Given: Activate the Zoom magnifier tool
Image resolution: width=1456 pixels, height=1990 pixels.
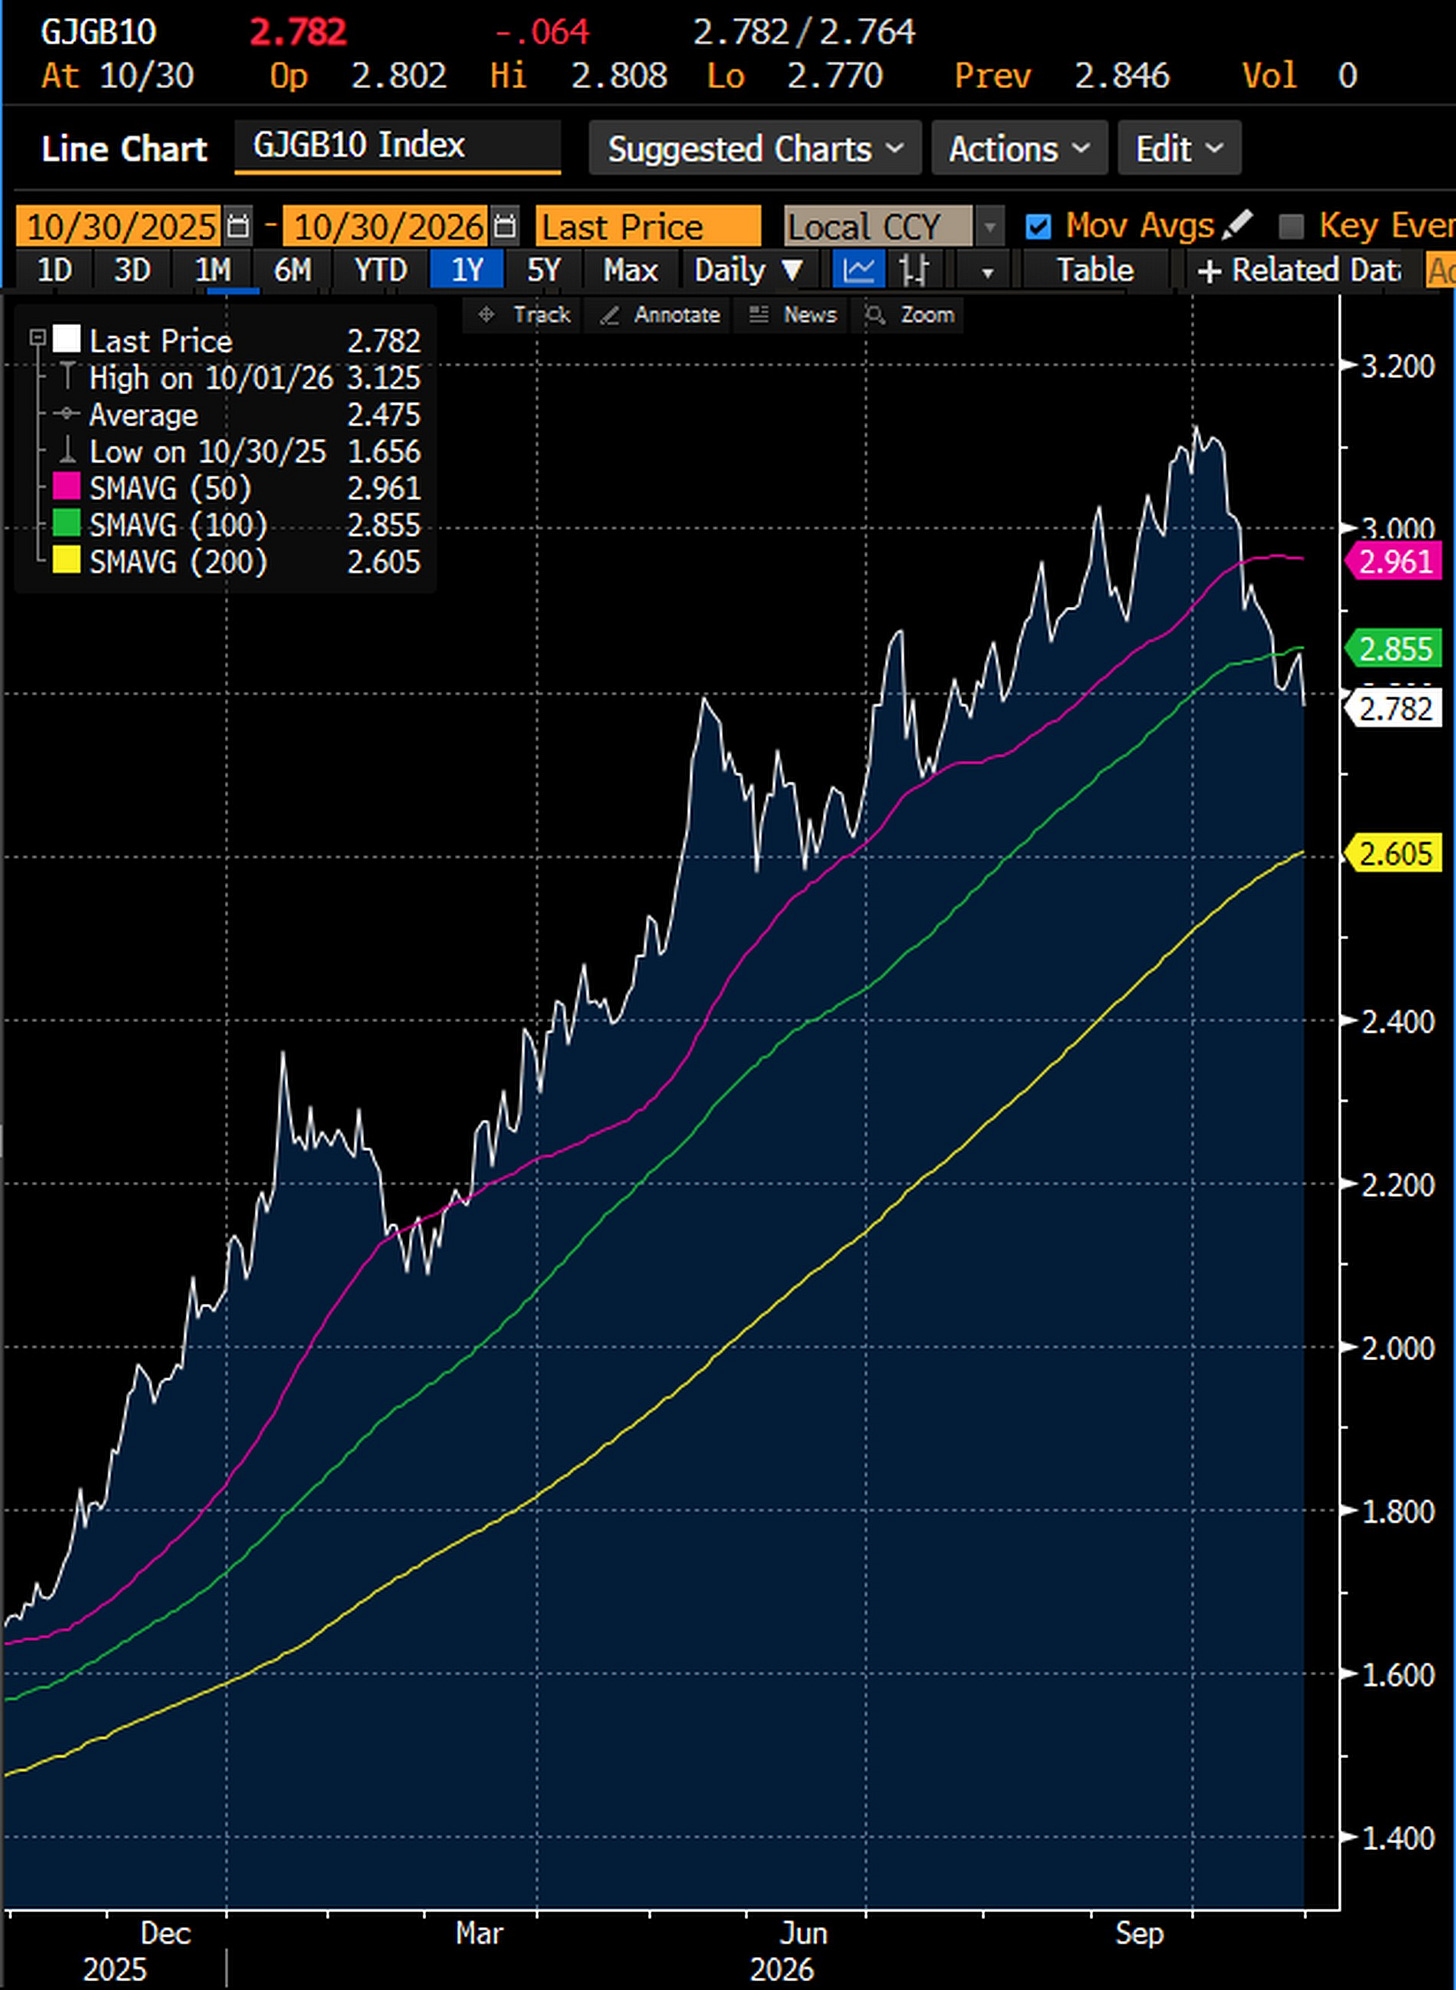Looking at the screenshot, I should pos(910,315).
